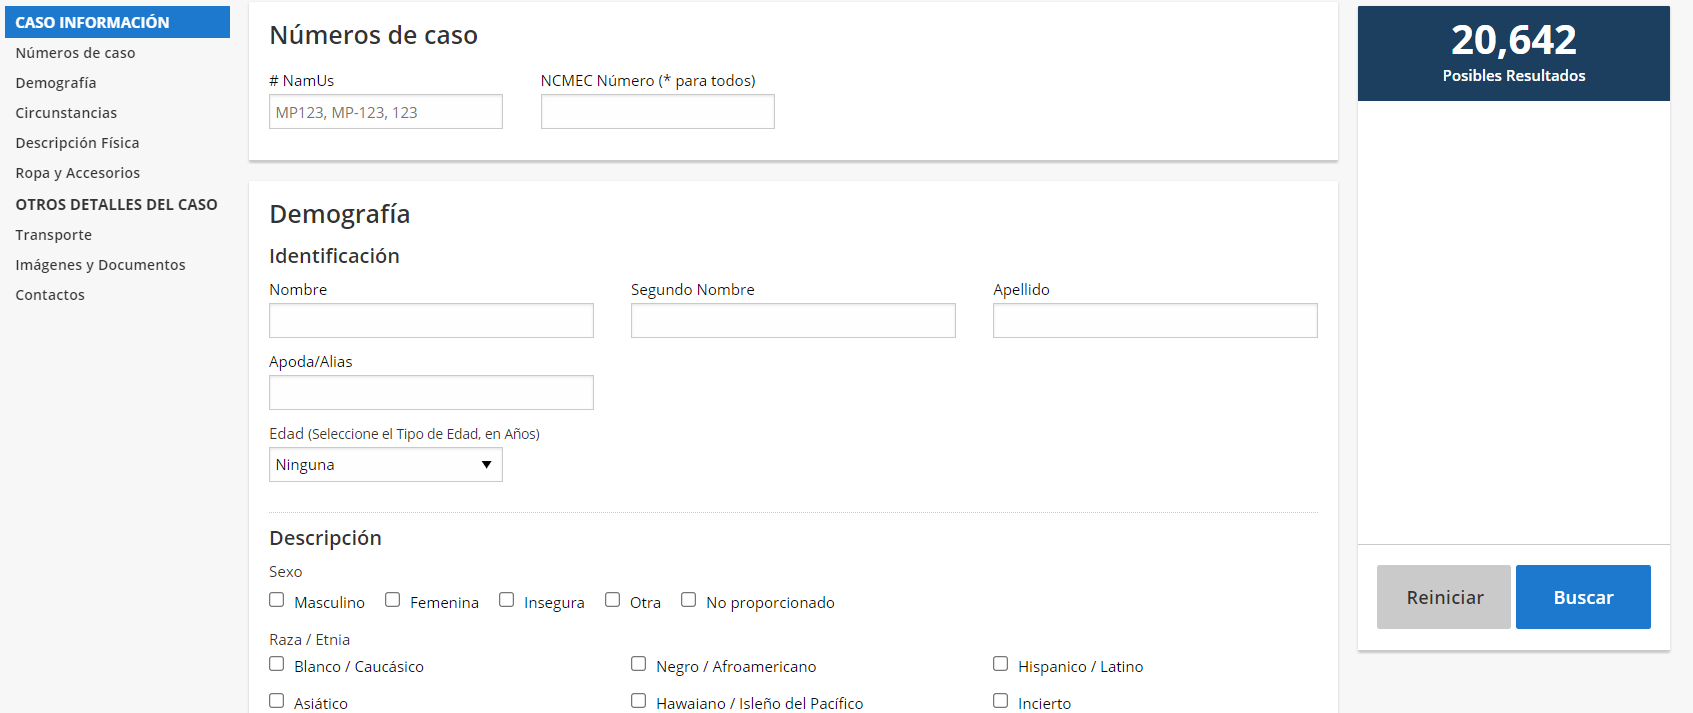Tick the Insegura checkbox

click(x=507, y=600)
